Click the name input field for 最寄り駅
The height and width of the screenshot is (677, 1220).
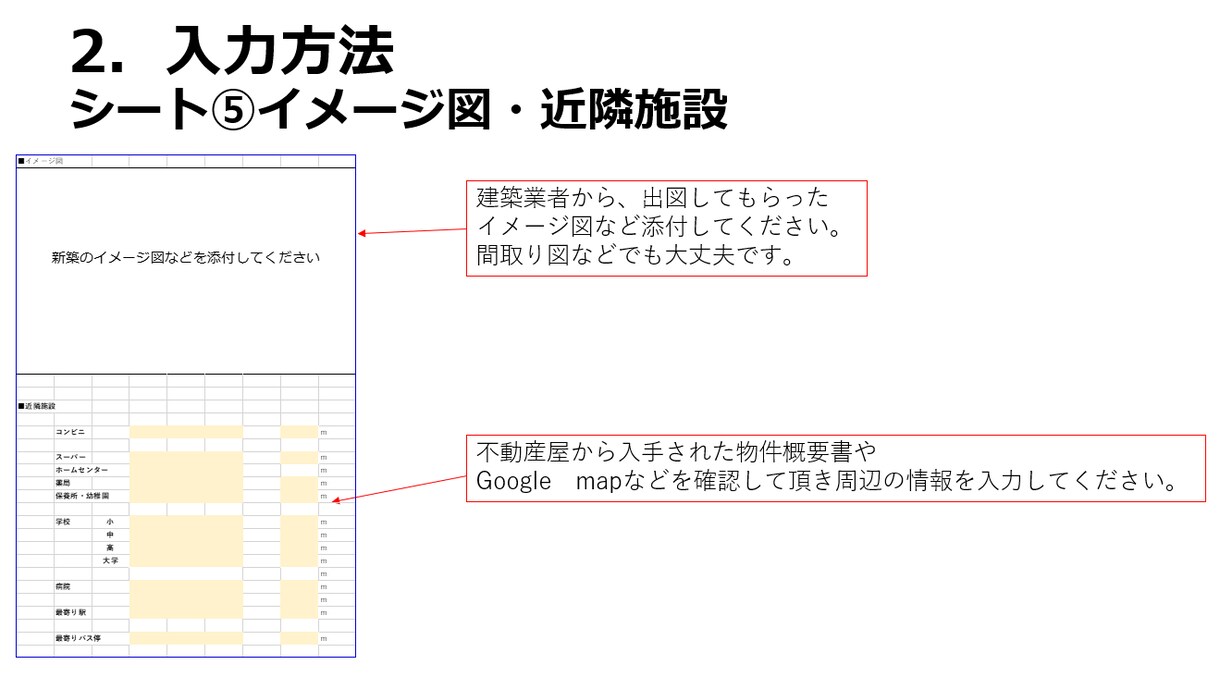[x=186, y=612]
